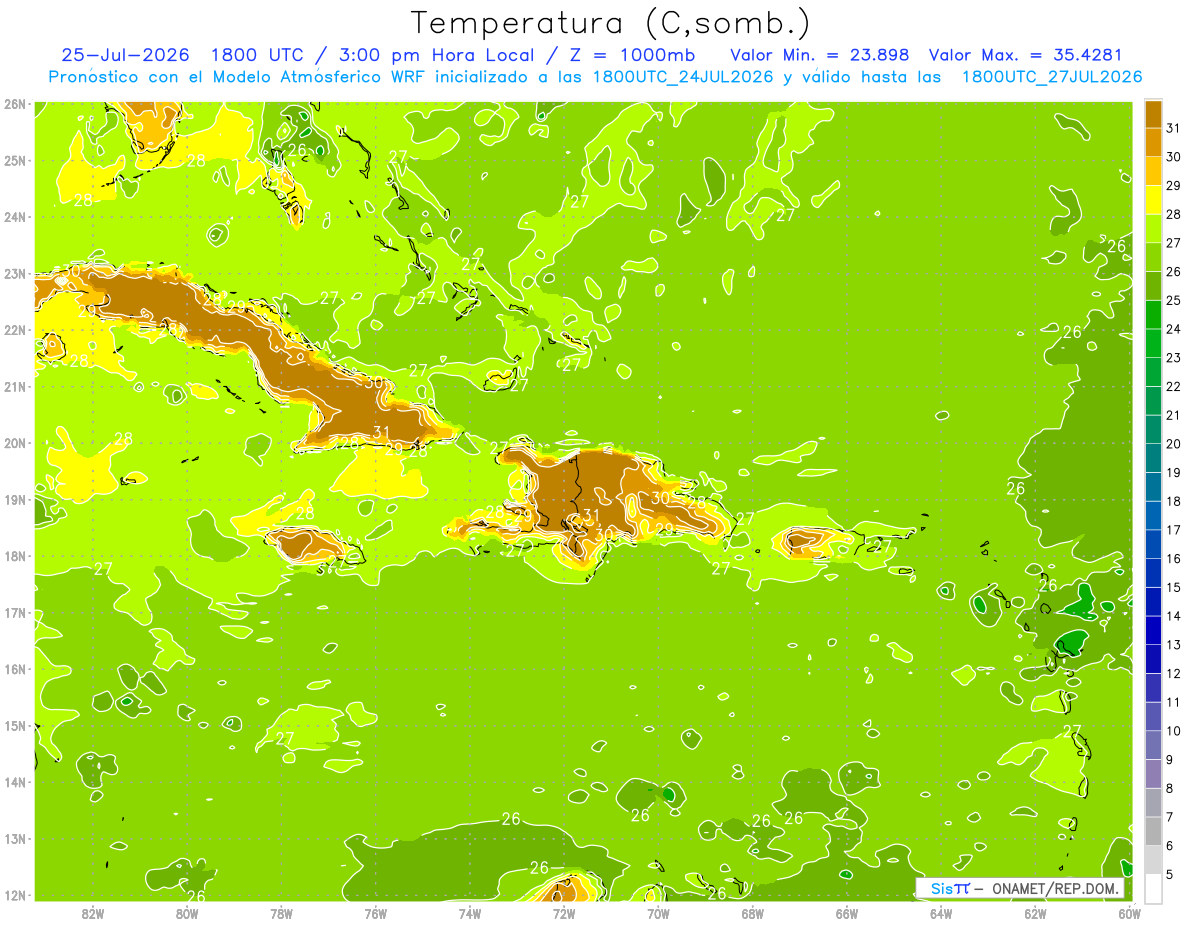Click the colorbar legend label "10"
Screen dimensions: 1200x927
coord(1174,731)
